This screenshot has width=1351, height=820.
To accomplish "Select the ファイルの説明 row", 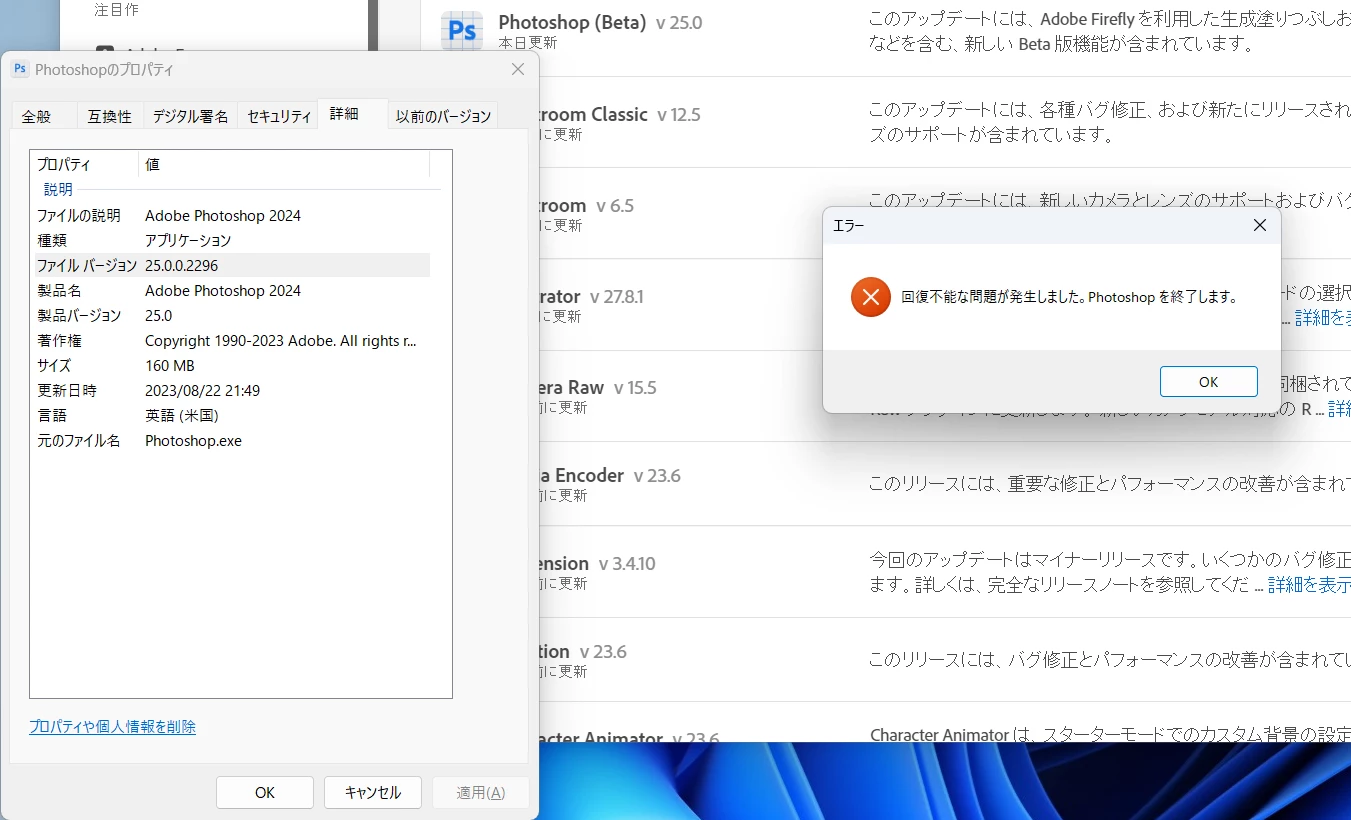I will (231, 215).
